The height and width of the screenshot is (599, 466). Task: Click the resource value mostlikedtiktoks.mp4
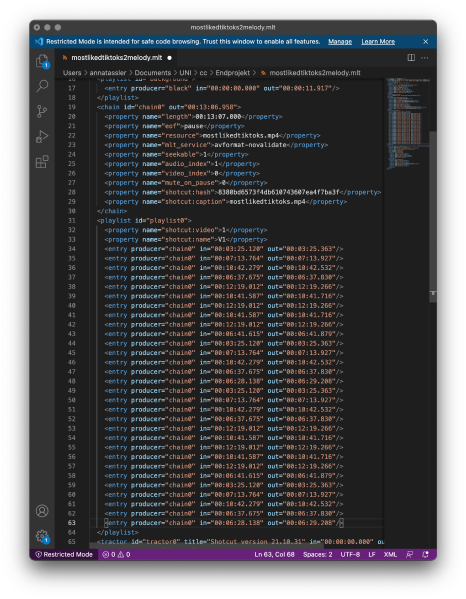(241, 136)
